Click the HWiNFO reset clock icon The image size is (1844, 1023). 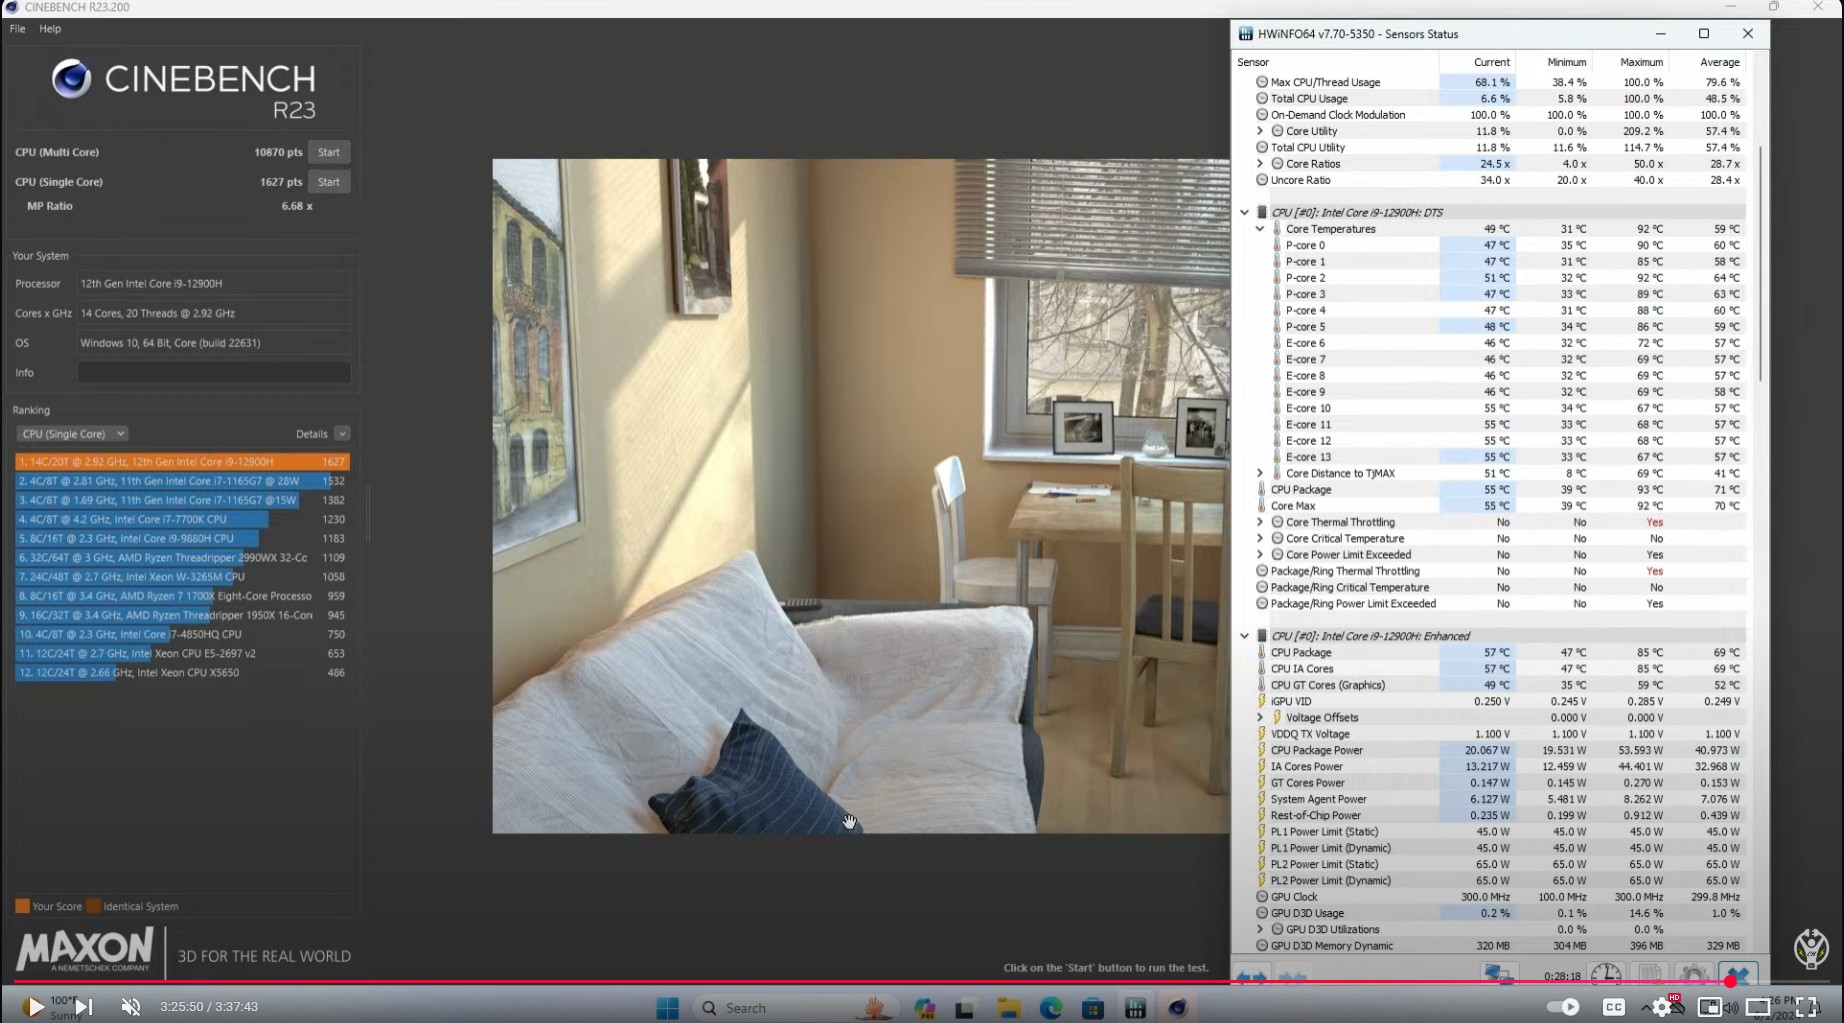(x=1606, y=974)
